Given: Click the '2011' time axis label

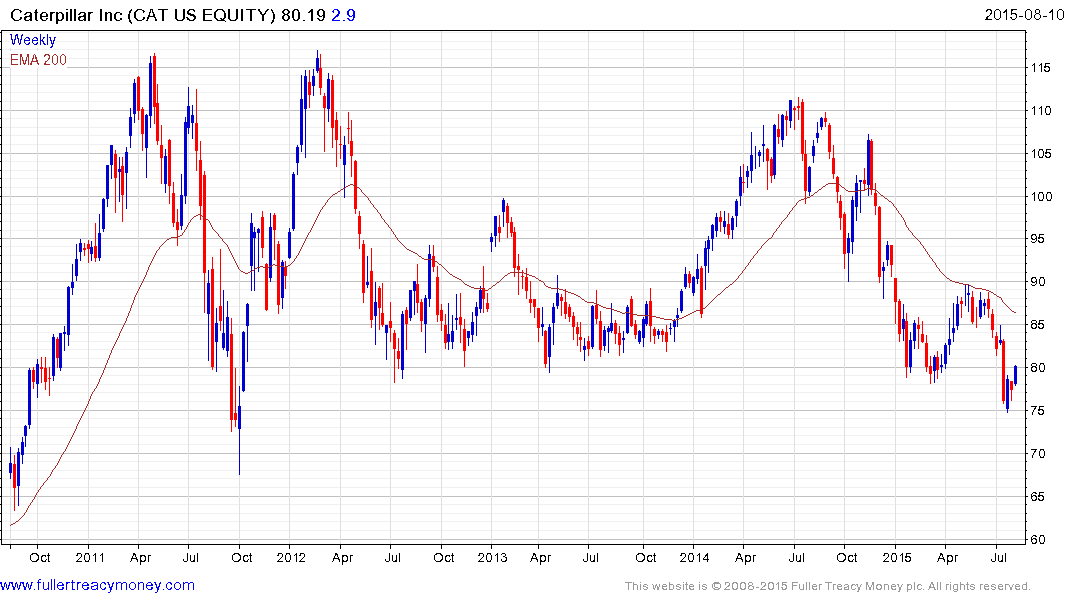Looking at the screenshot, I should click(x=90, y=557).
